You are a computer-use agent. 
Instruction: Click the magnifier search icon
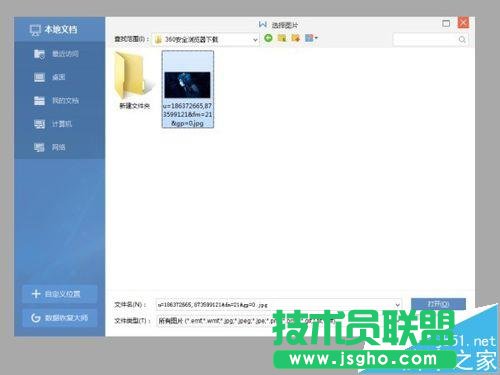(x=462, y=40)
